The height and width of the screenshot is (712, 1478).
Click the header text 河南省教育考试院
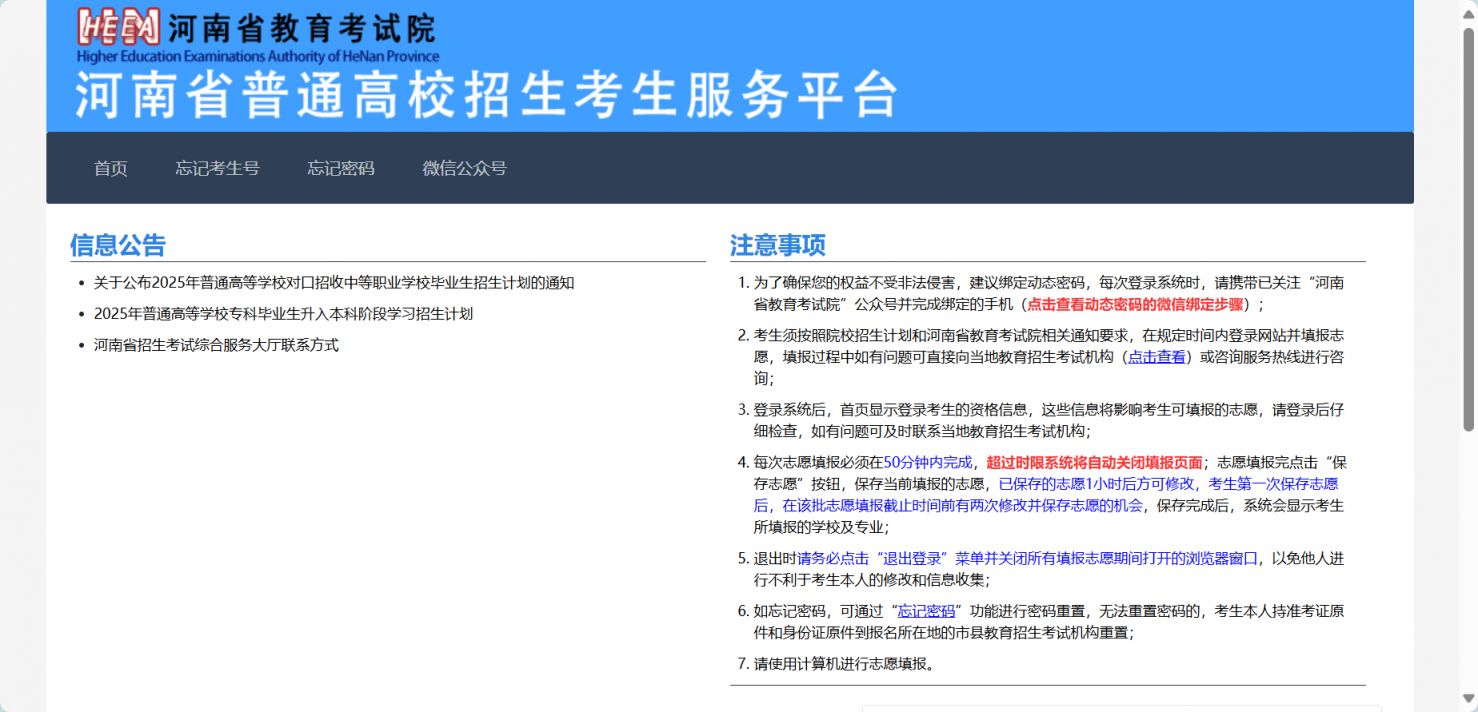click(302, 29)
